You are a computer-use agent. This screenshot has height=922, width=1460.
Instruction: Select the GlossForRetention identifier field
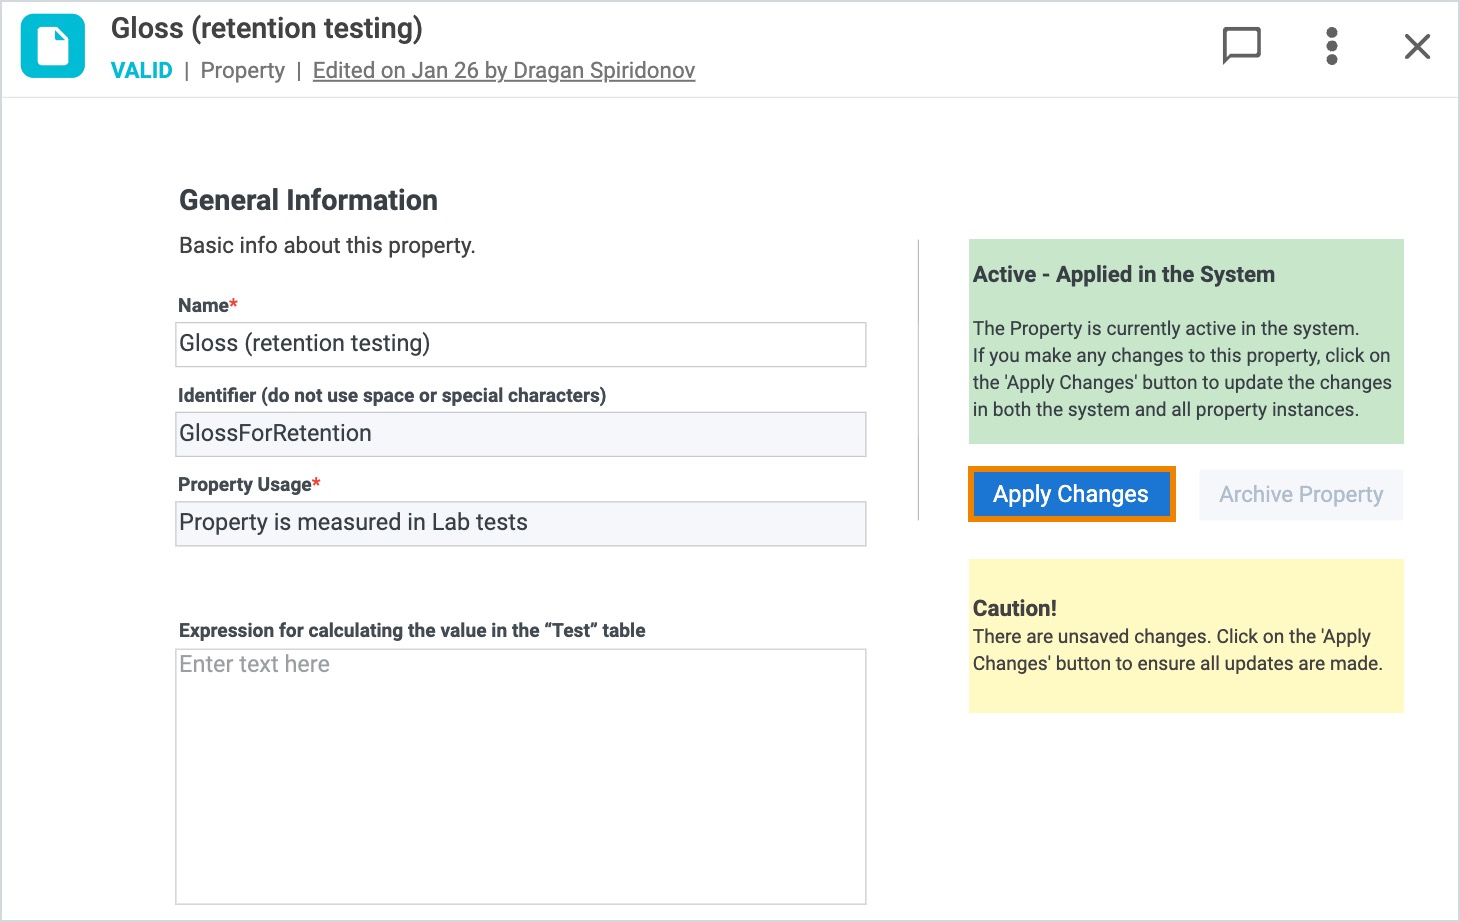[520, 434]
